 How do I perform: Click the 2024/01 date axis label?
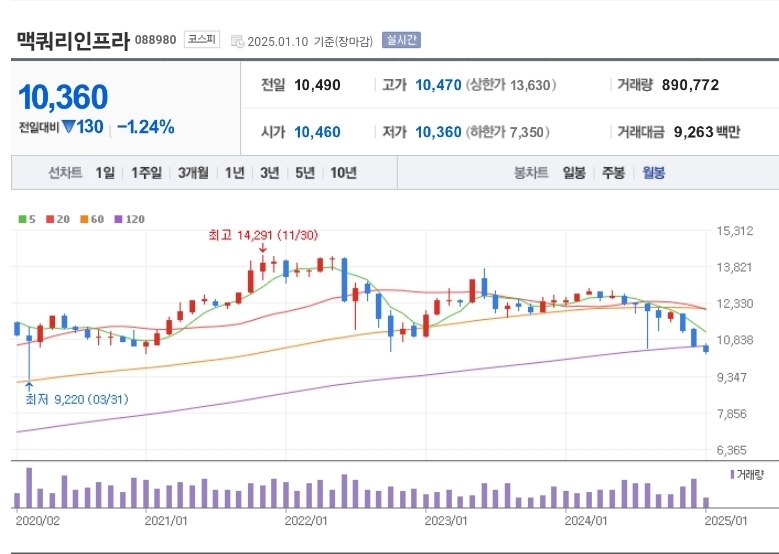[586, 521]
